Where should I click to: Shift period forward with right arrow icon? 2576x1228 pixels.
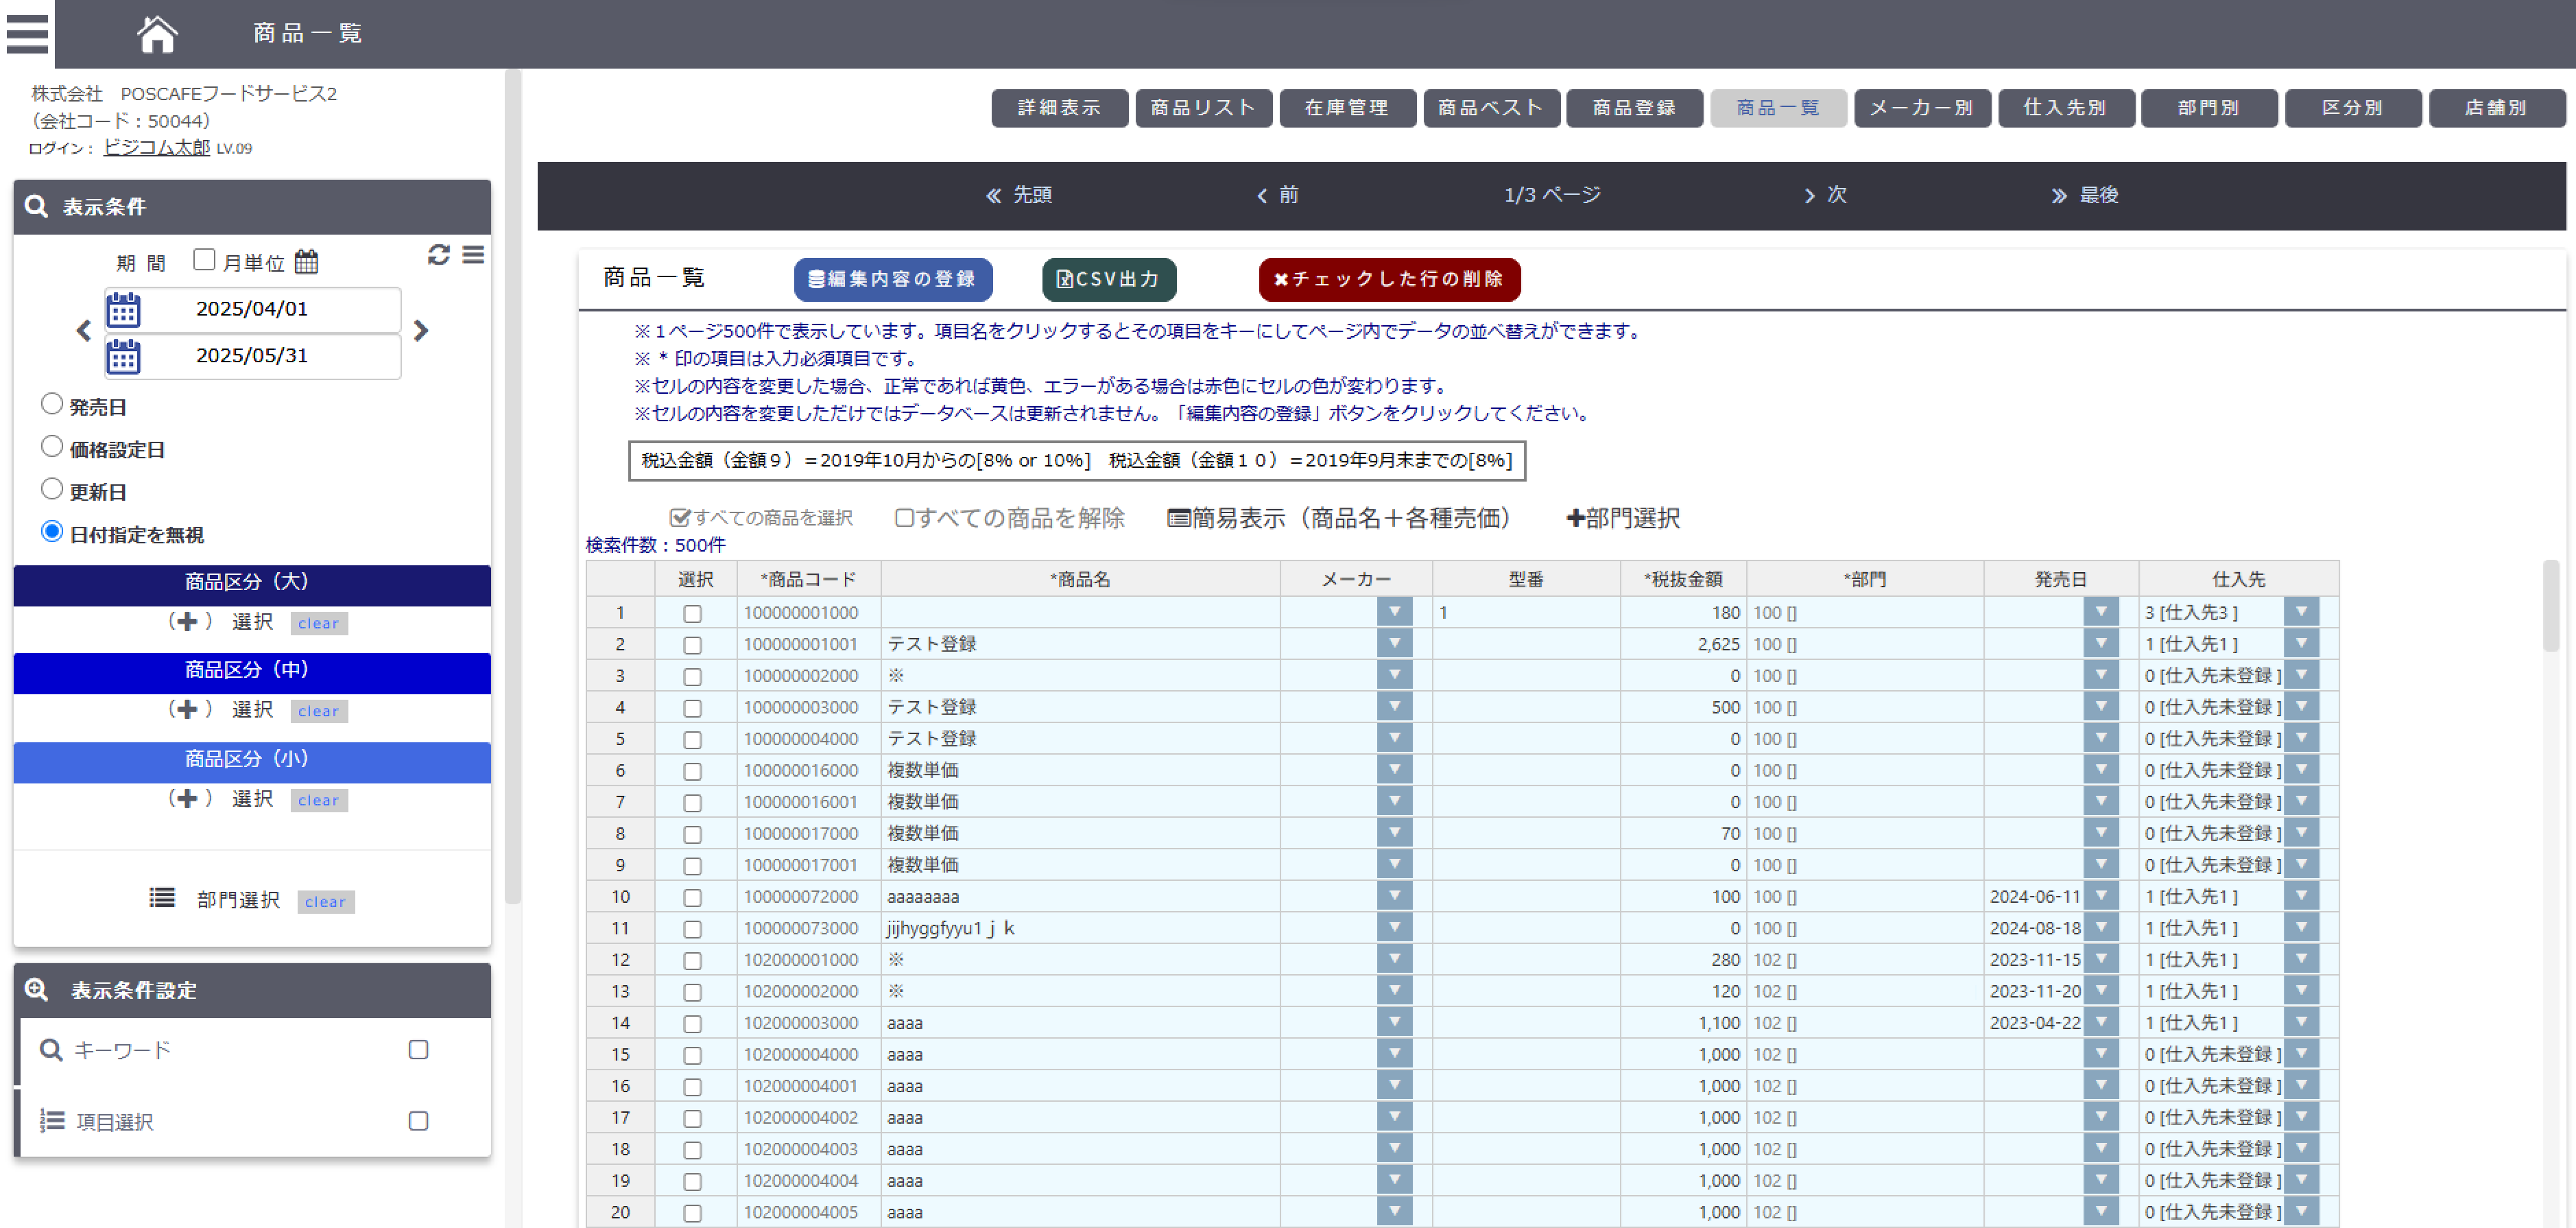tap(421, 331)
